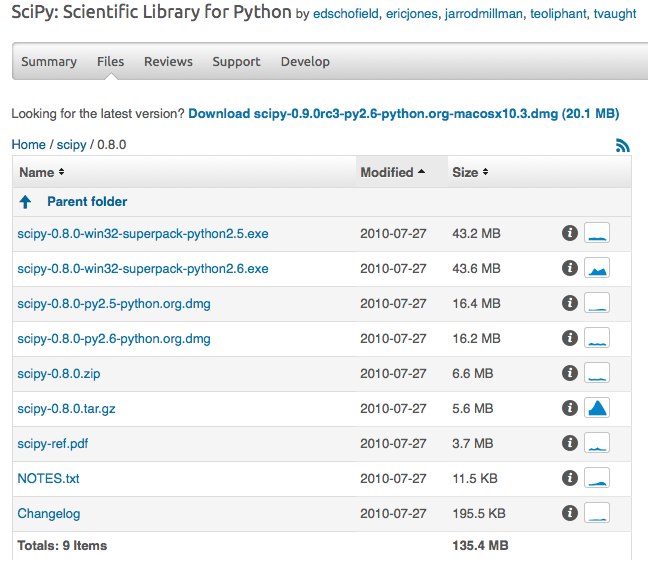The height and width of the screenshot is (573, 648).
Task: Switch to the Support tab
Action: tap(236, 62)
